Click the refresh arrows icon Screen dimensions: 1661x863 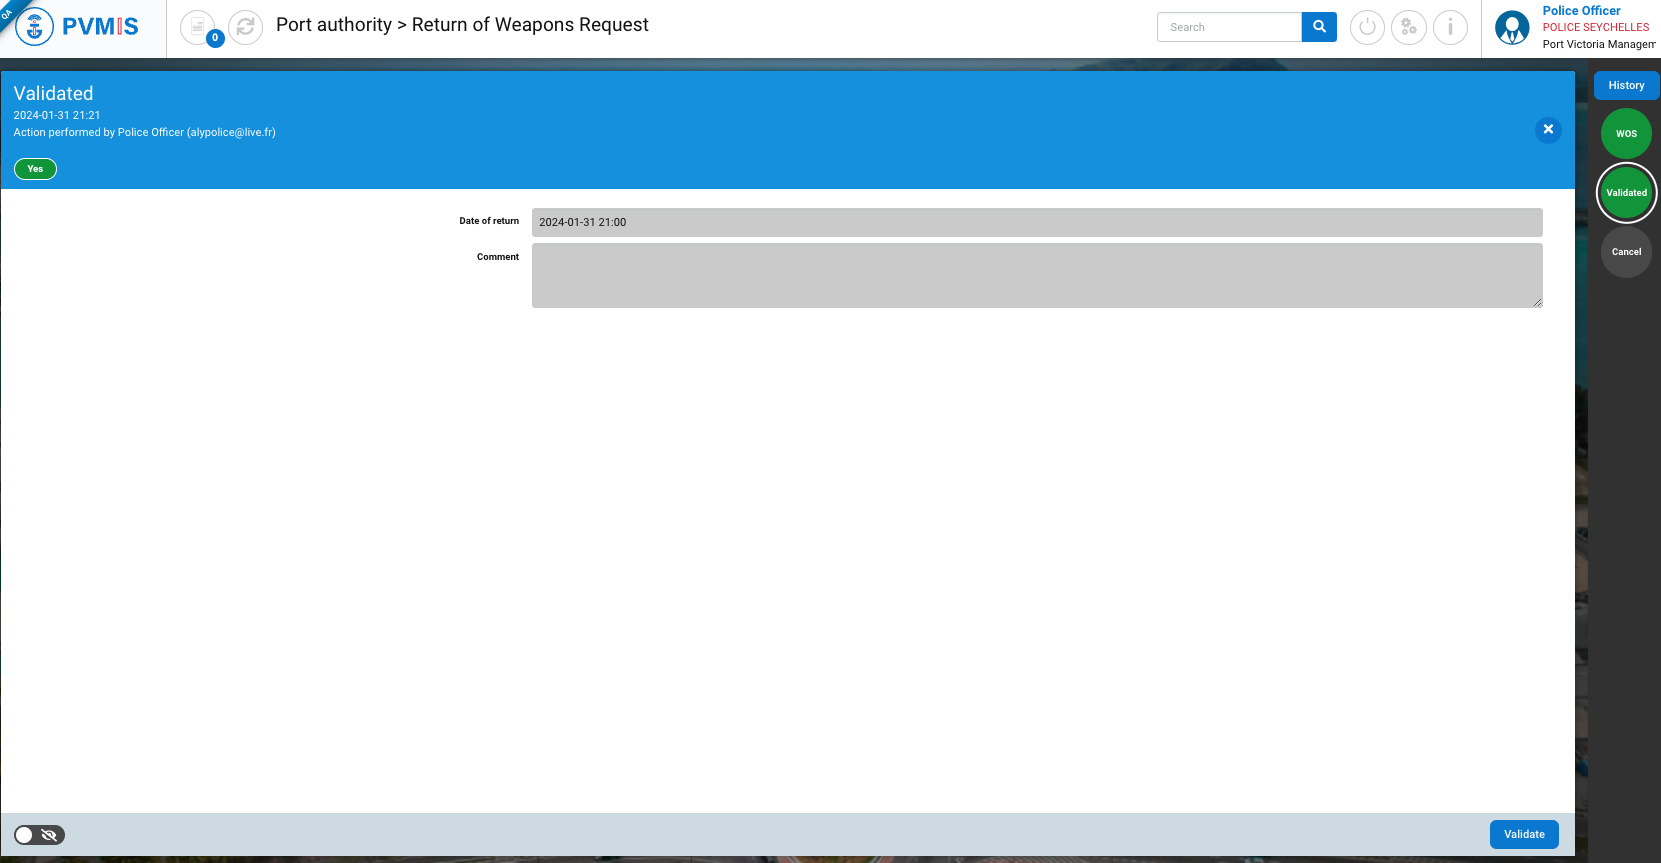(245, 27)
